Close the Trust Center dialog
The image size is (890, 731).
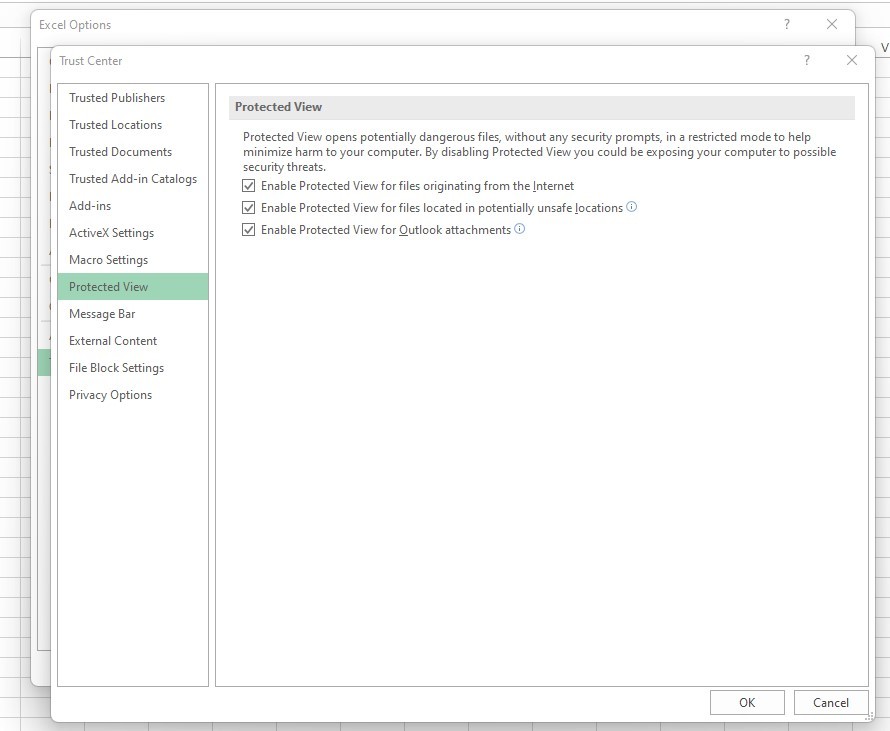pos(851,60)
